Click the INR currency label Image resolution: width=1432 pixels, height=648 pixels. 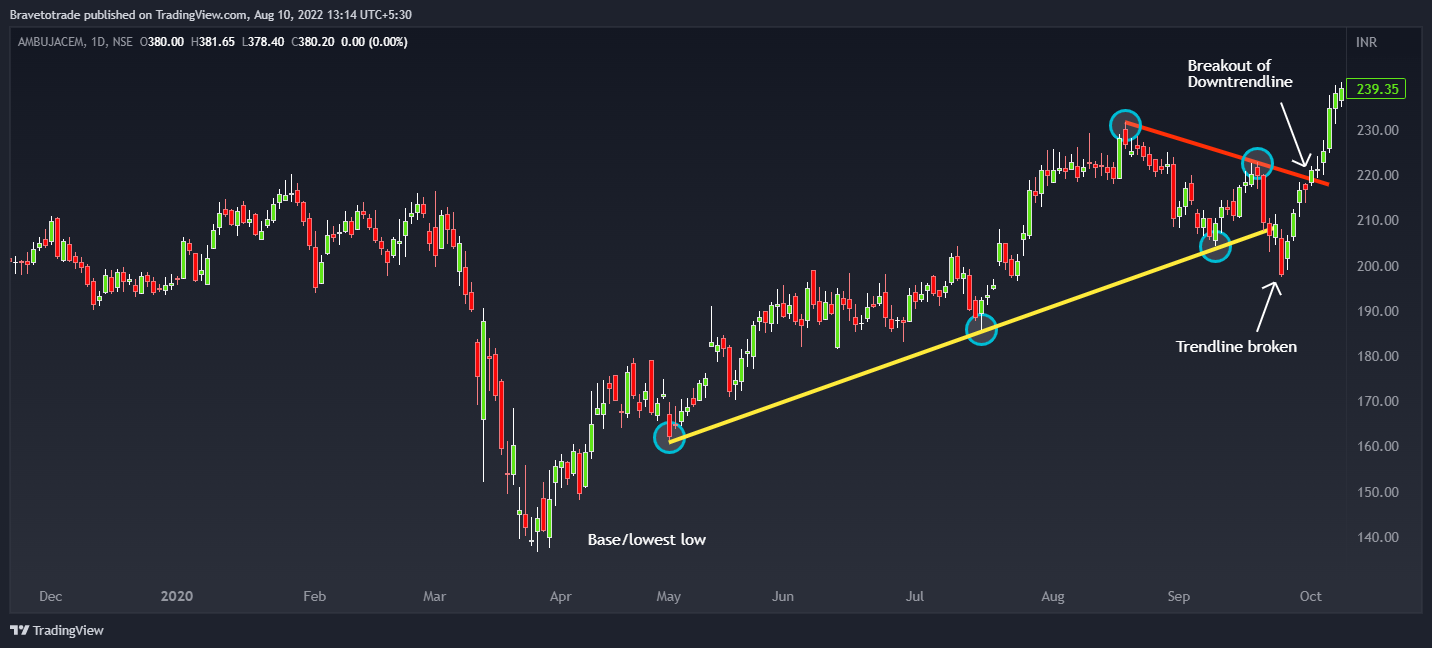(x=1366, y=42)
